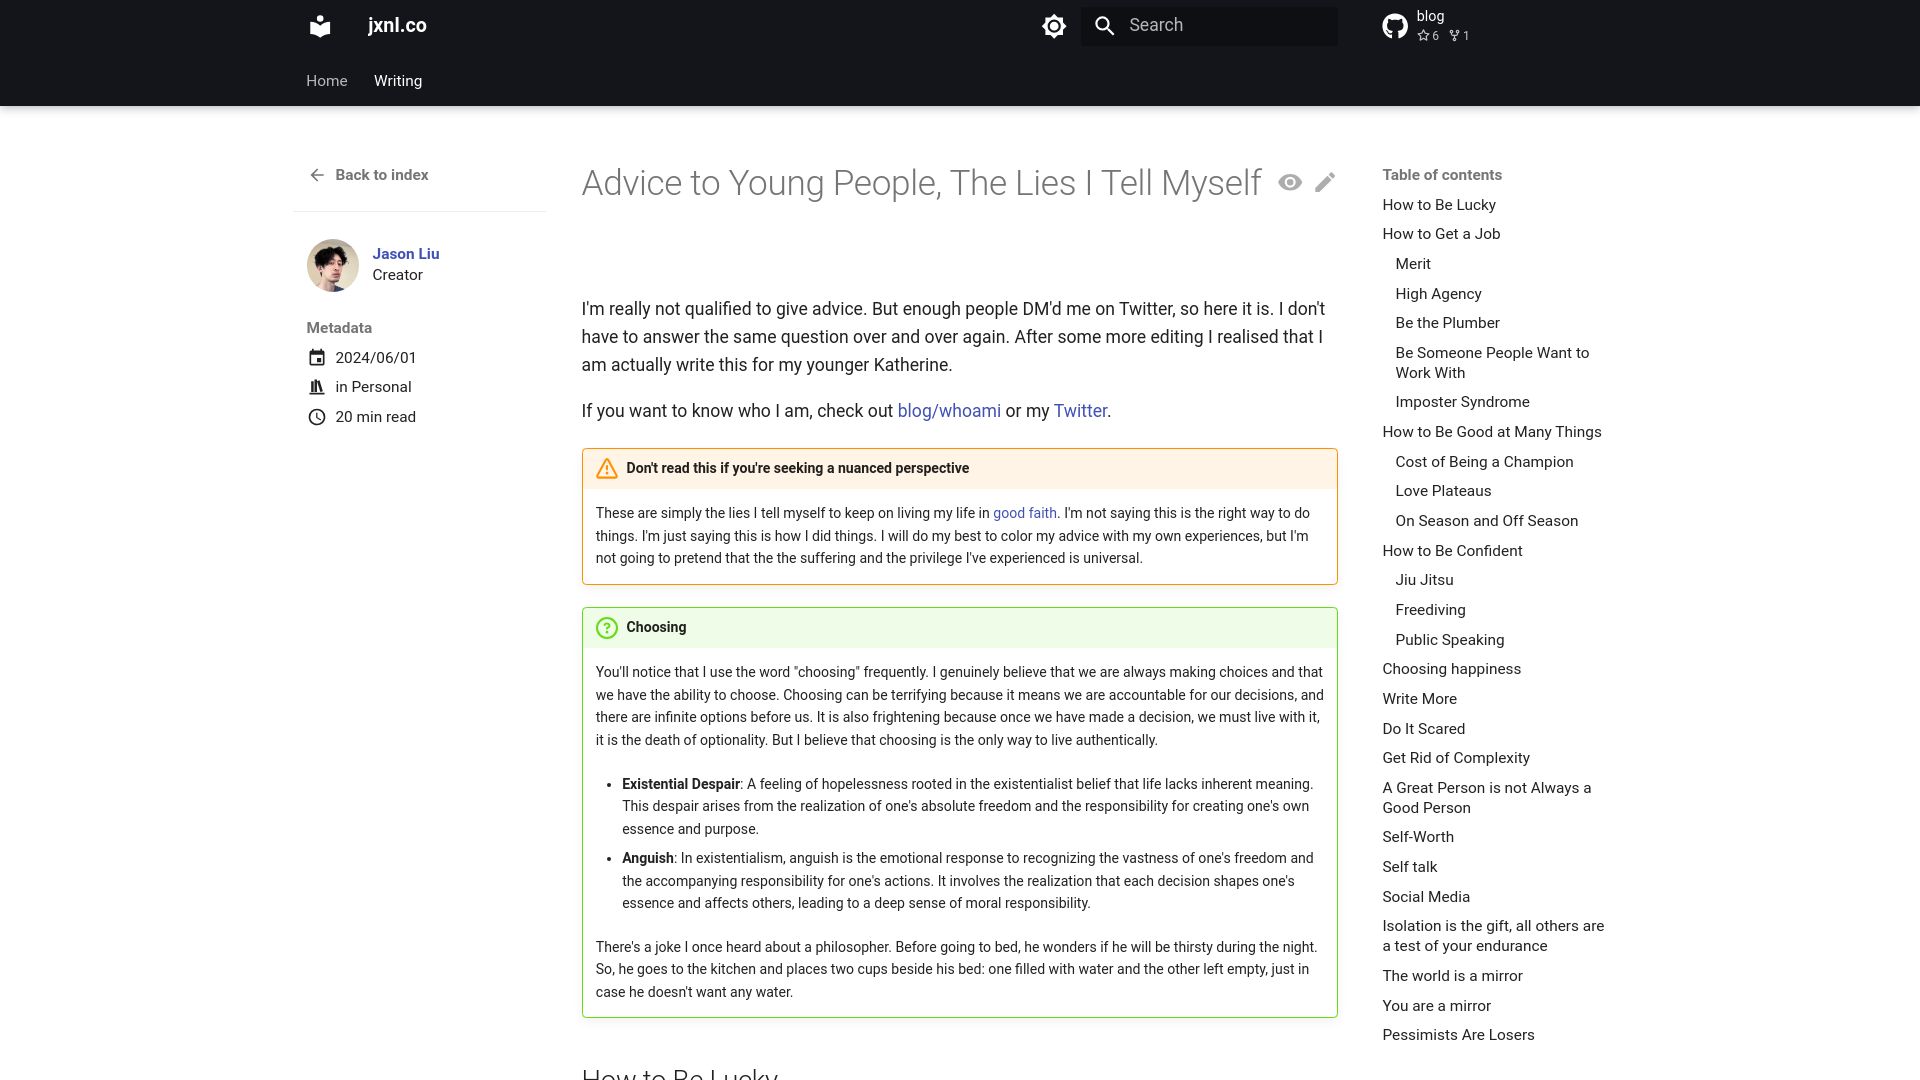Jump to How to Be Confident
The image size is (1920, 1080).
point(1452,551)
